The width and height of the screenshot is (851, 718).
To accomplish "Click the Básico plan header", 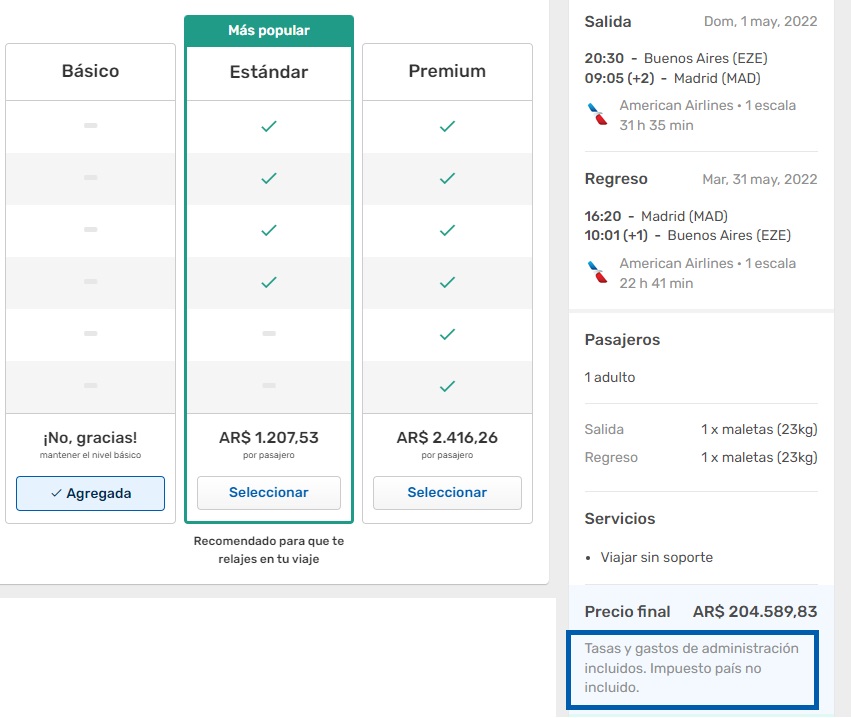I will point(90,71).
